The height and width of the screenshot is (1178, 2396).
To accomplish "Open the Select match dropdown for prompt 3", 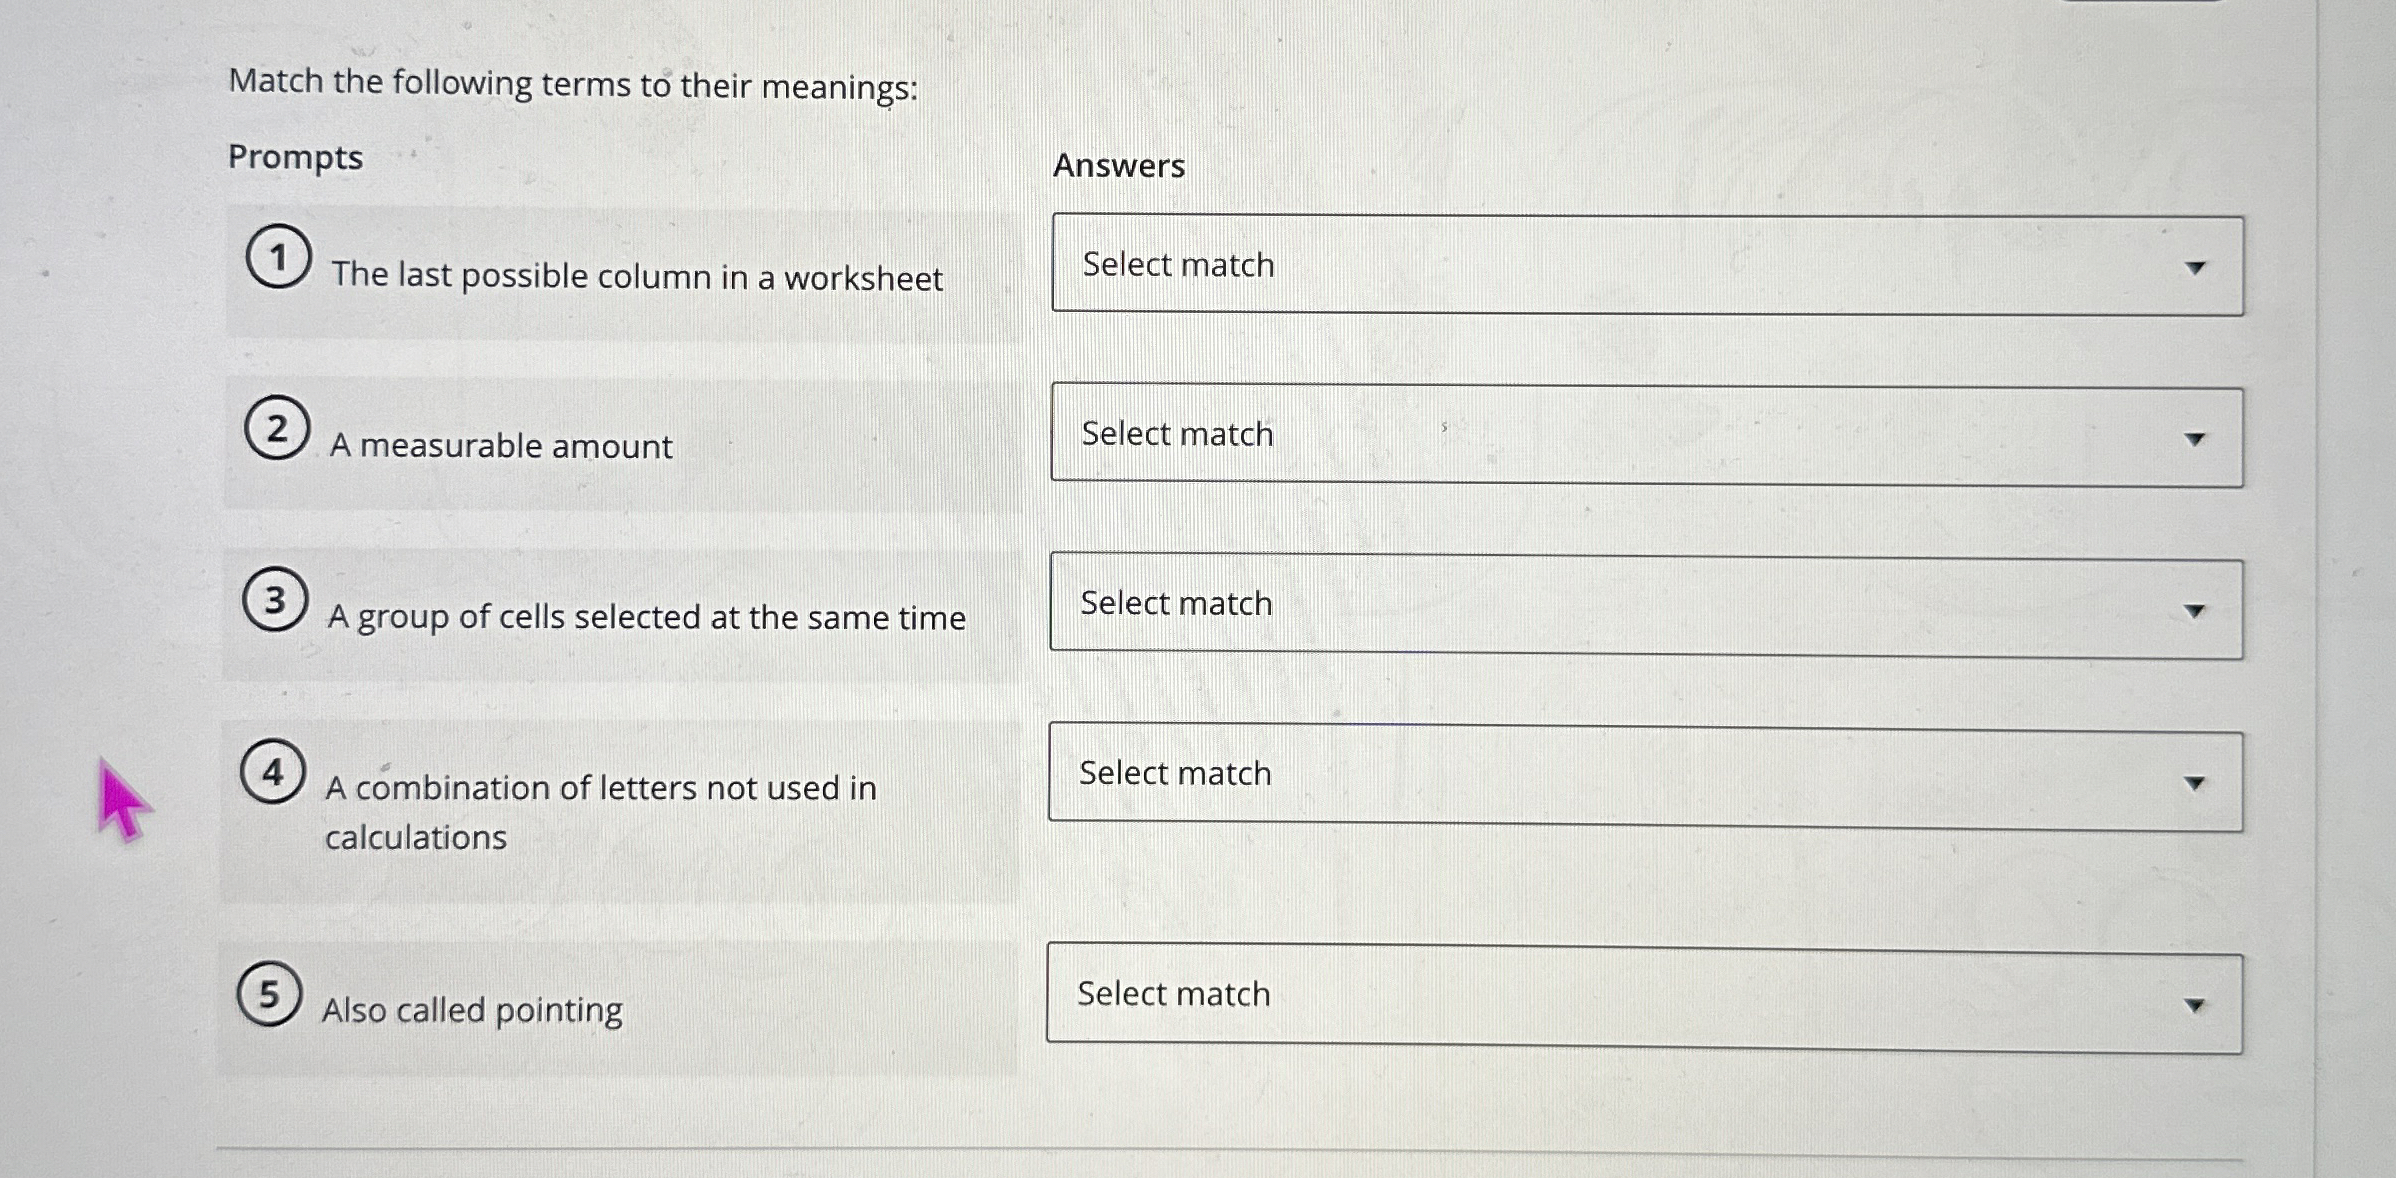I will pyautogui.click(x=1640, y=603).
